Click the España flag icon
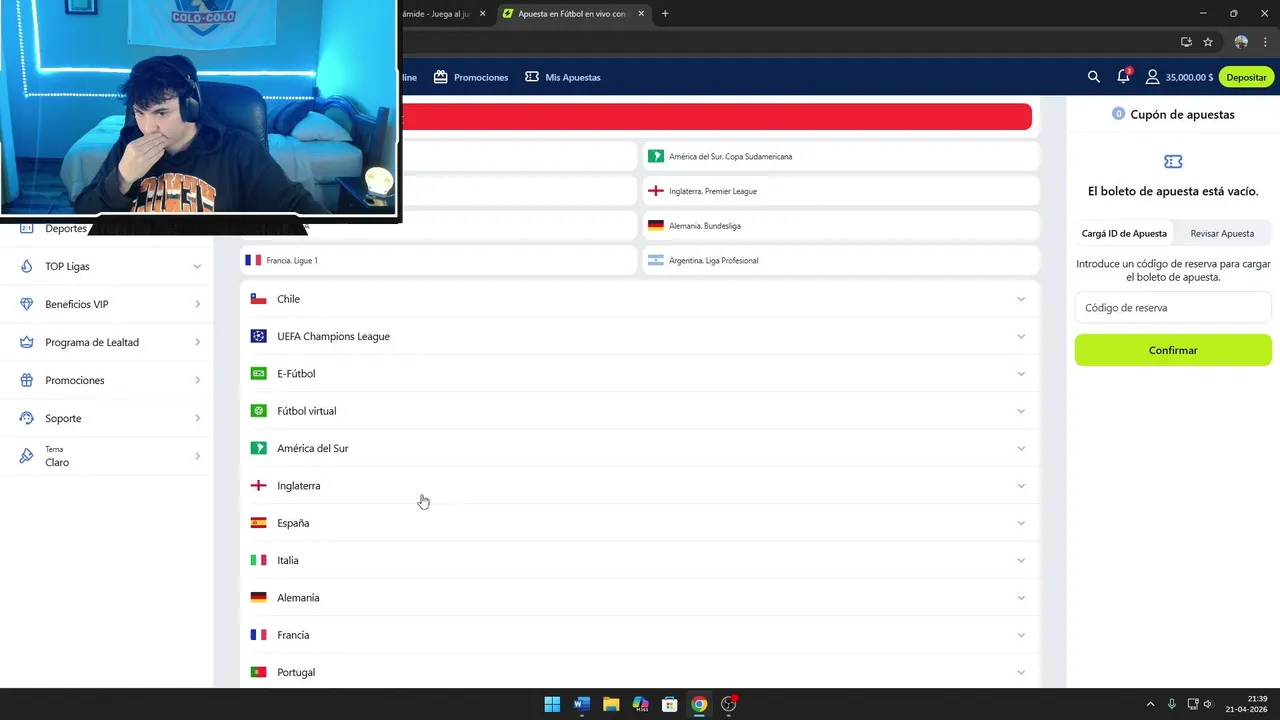This screenshot has height=720, width=1280. [x=258, y=523]
